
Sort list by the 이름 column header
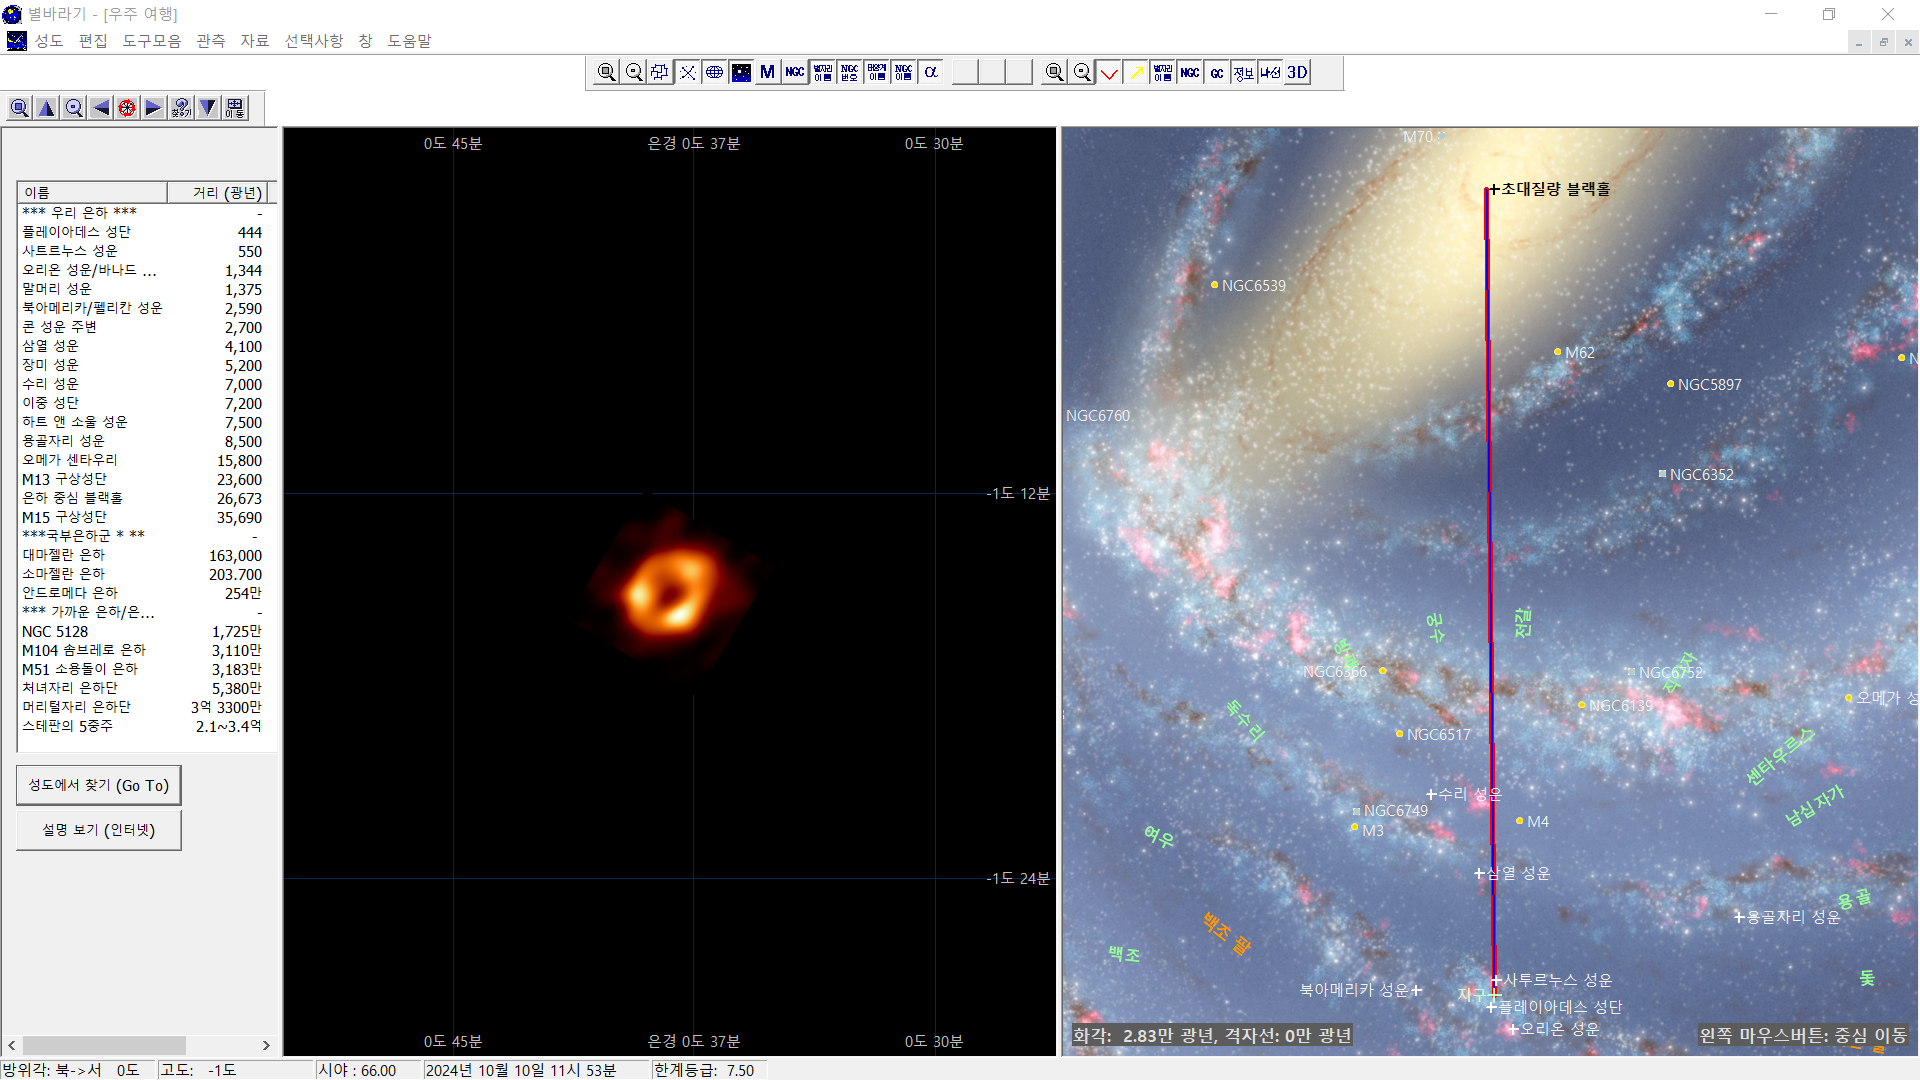[92, 193]
